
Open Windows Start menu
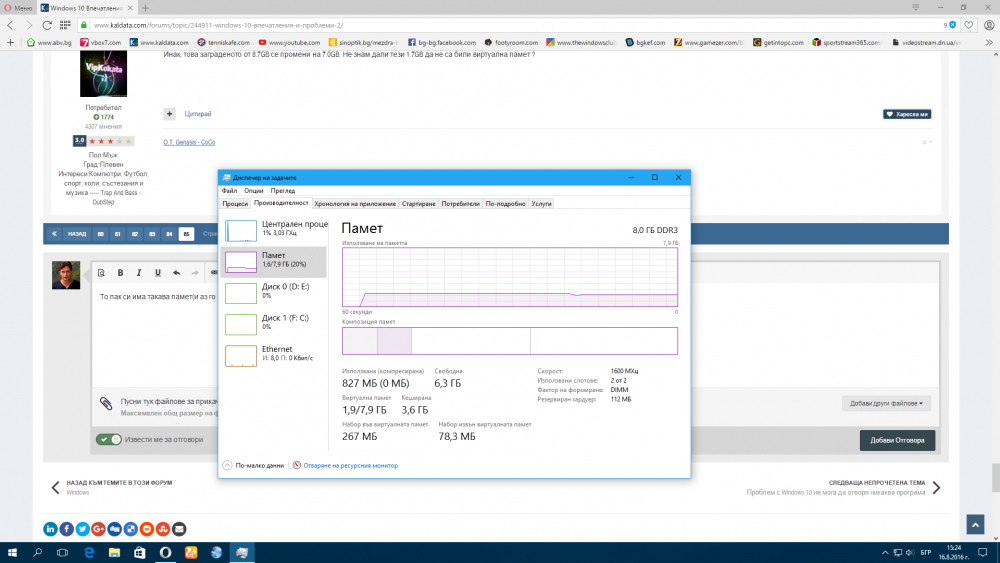[12, 552]
